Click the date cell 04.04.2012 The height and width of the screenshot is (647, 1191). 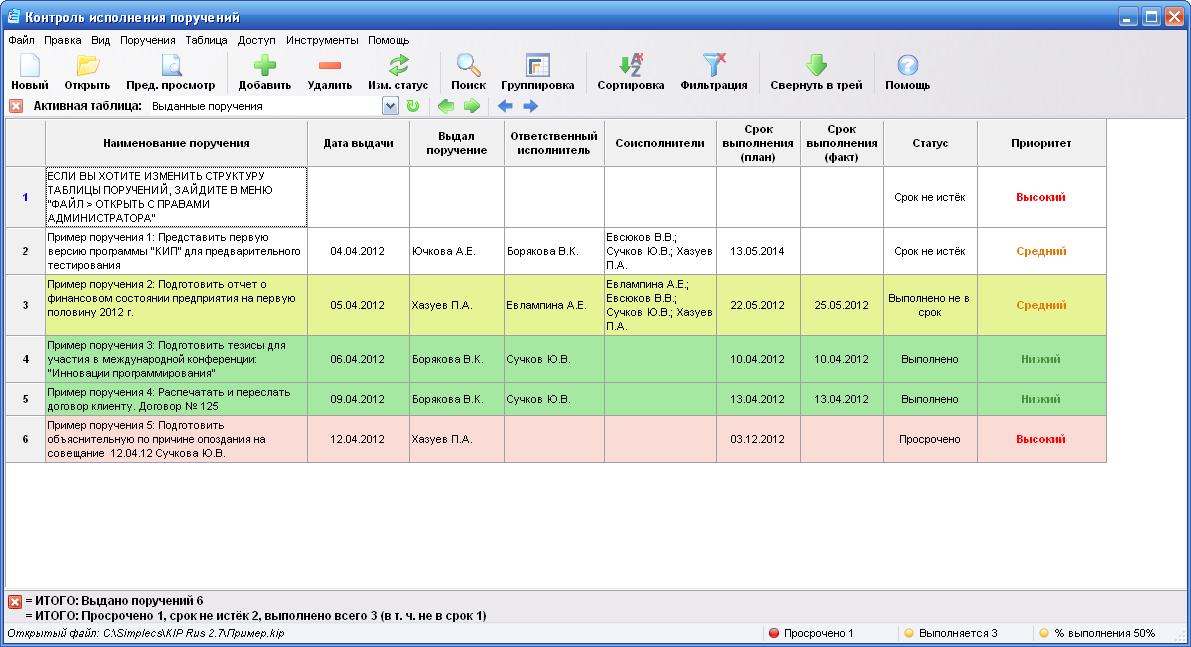pyautogui.click(x=359, y=251)
